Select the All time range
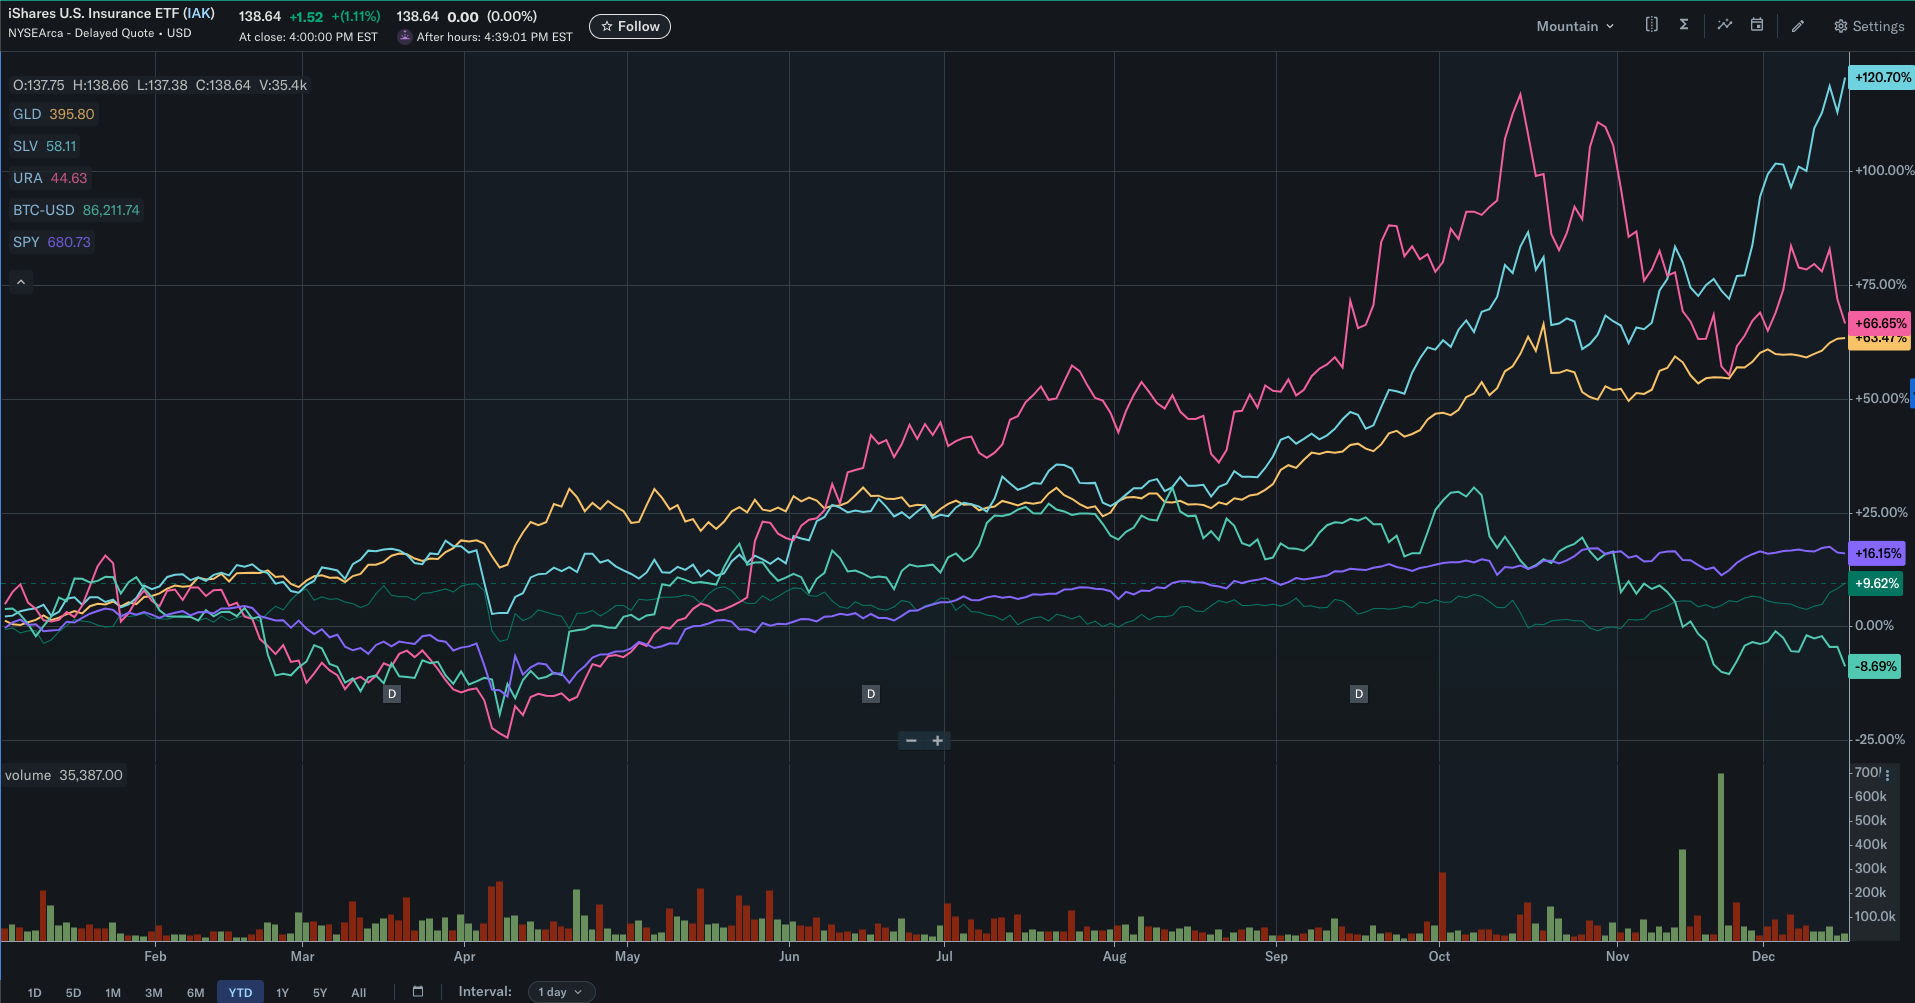 click(359, 993)
